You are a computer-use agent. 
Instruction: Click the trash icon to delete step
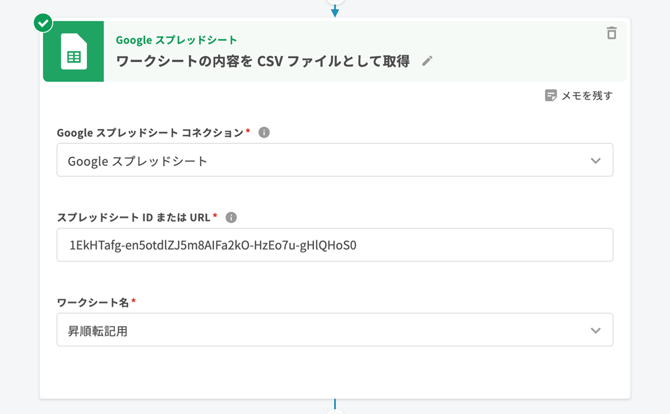point(611,33)
